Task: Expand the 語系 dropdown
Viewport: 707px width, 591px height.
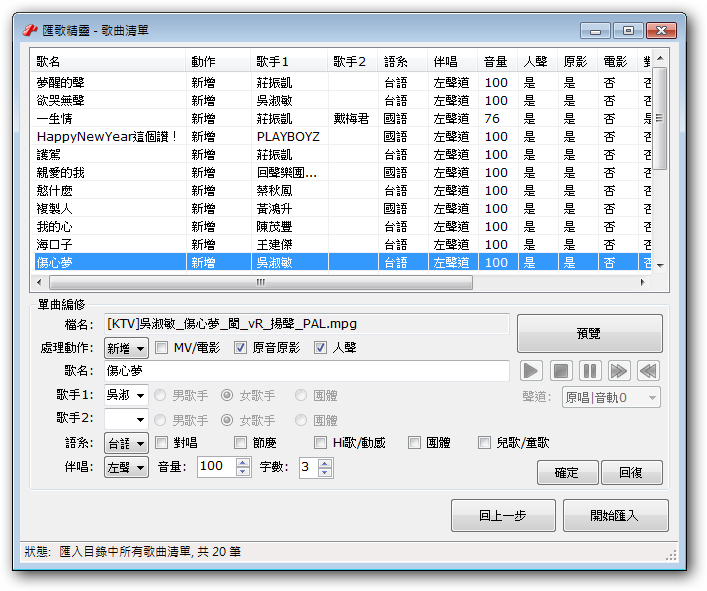Action: pos(127,443)
